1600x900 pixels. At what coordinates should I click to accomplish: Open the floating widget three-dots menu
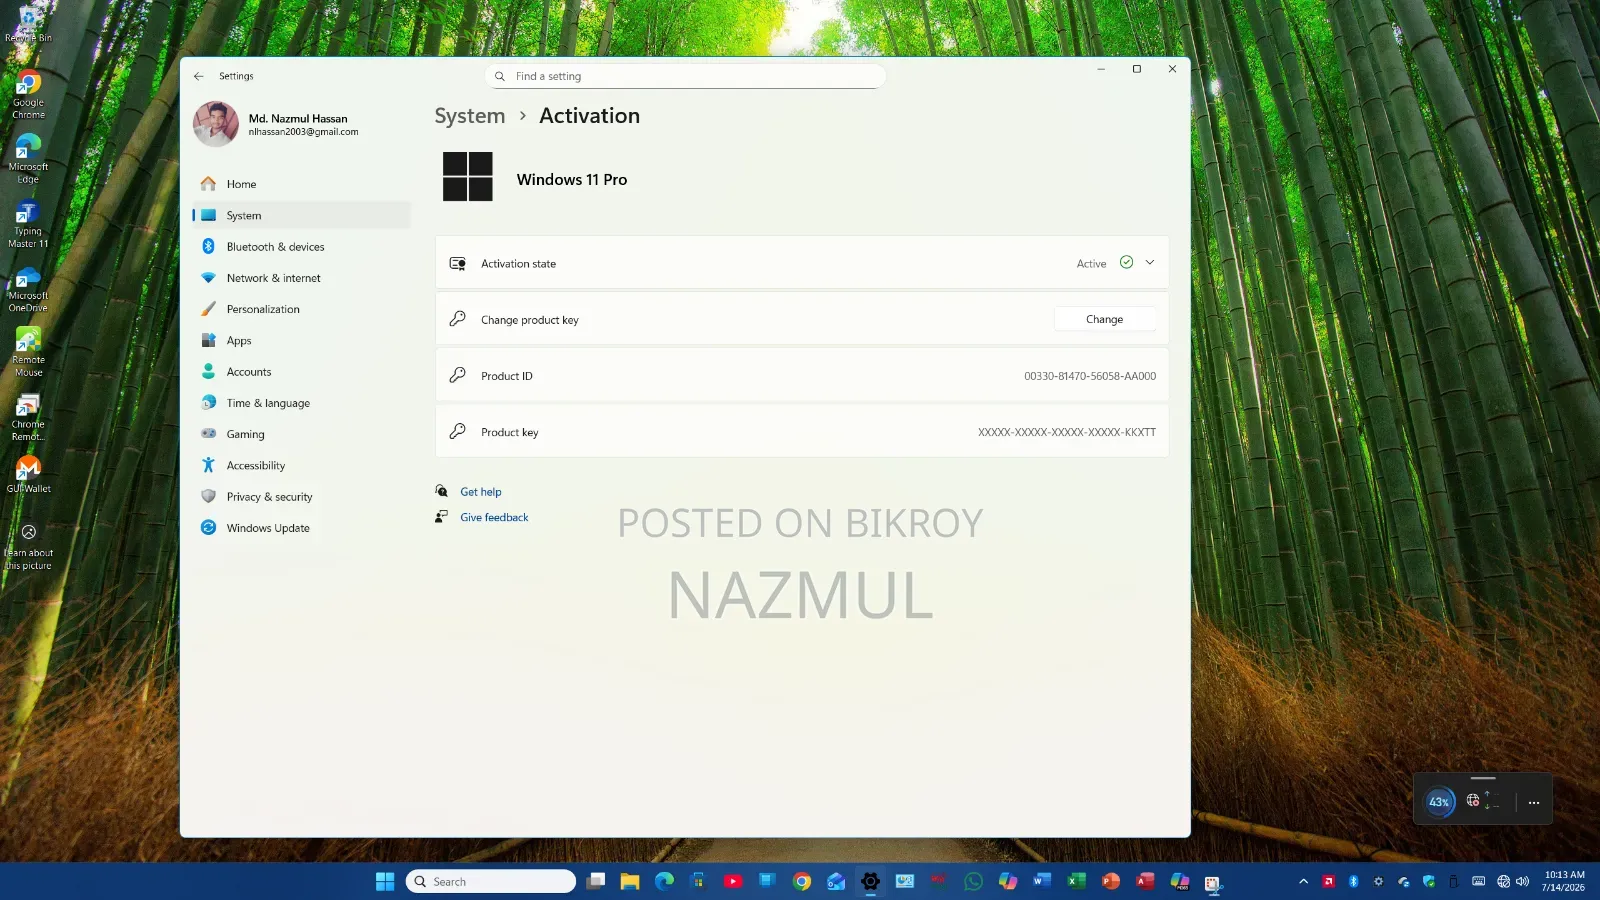(x=1534, y=802)
